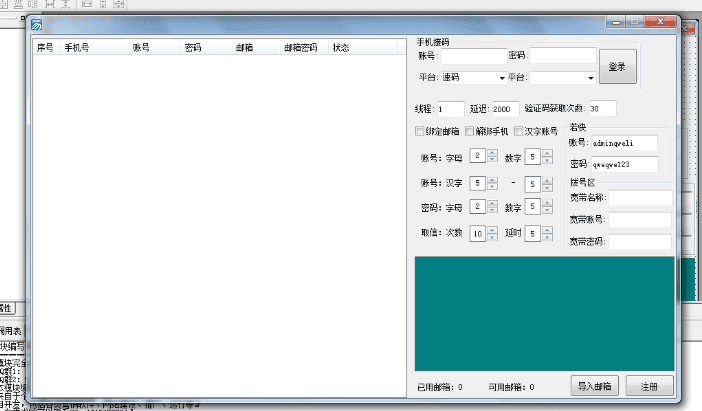Click the 序号 column header
This screenshot has height=411, width=702.
coord(45,47)
